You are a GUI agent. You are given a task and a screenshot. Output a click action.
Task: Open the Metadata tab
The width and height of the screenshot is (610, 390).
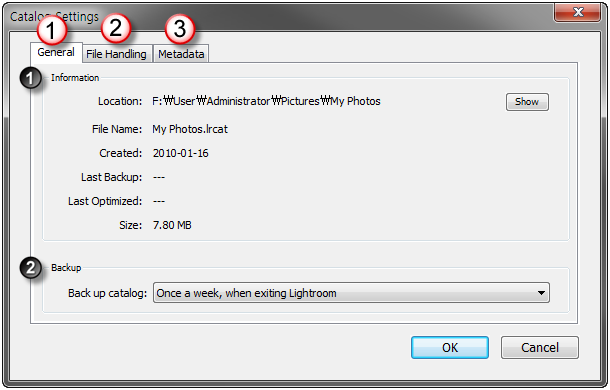[x=181, y=54]
